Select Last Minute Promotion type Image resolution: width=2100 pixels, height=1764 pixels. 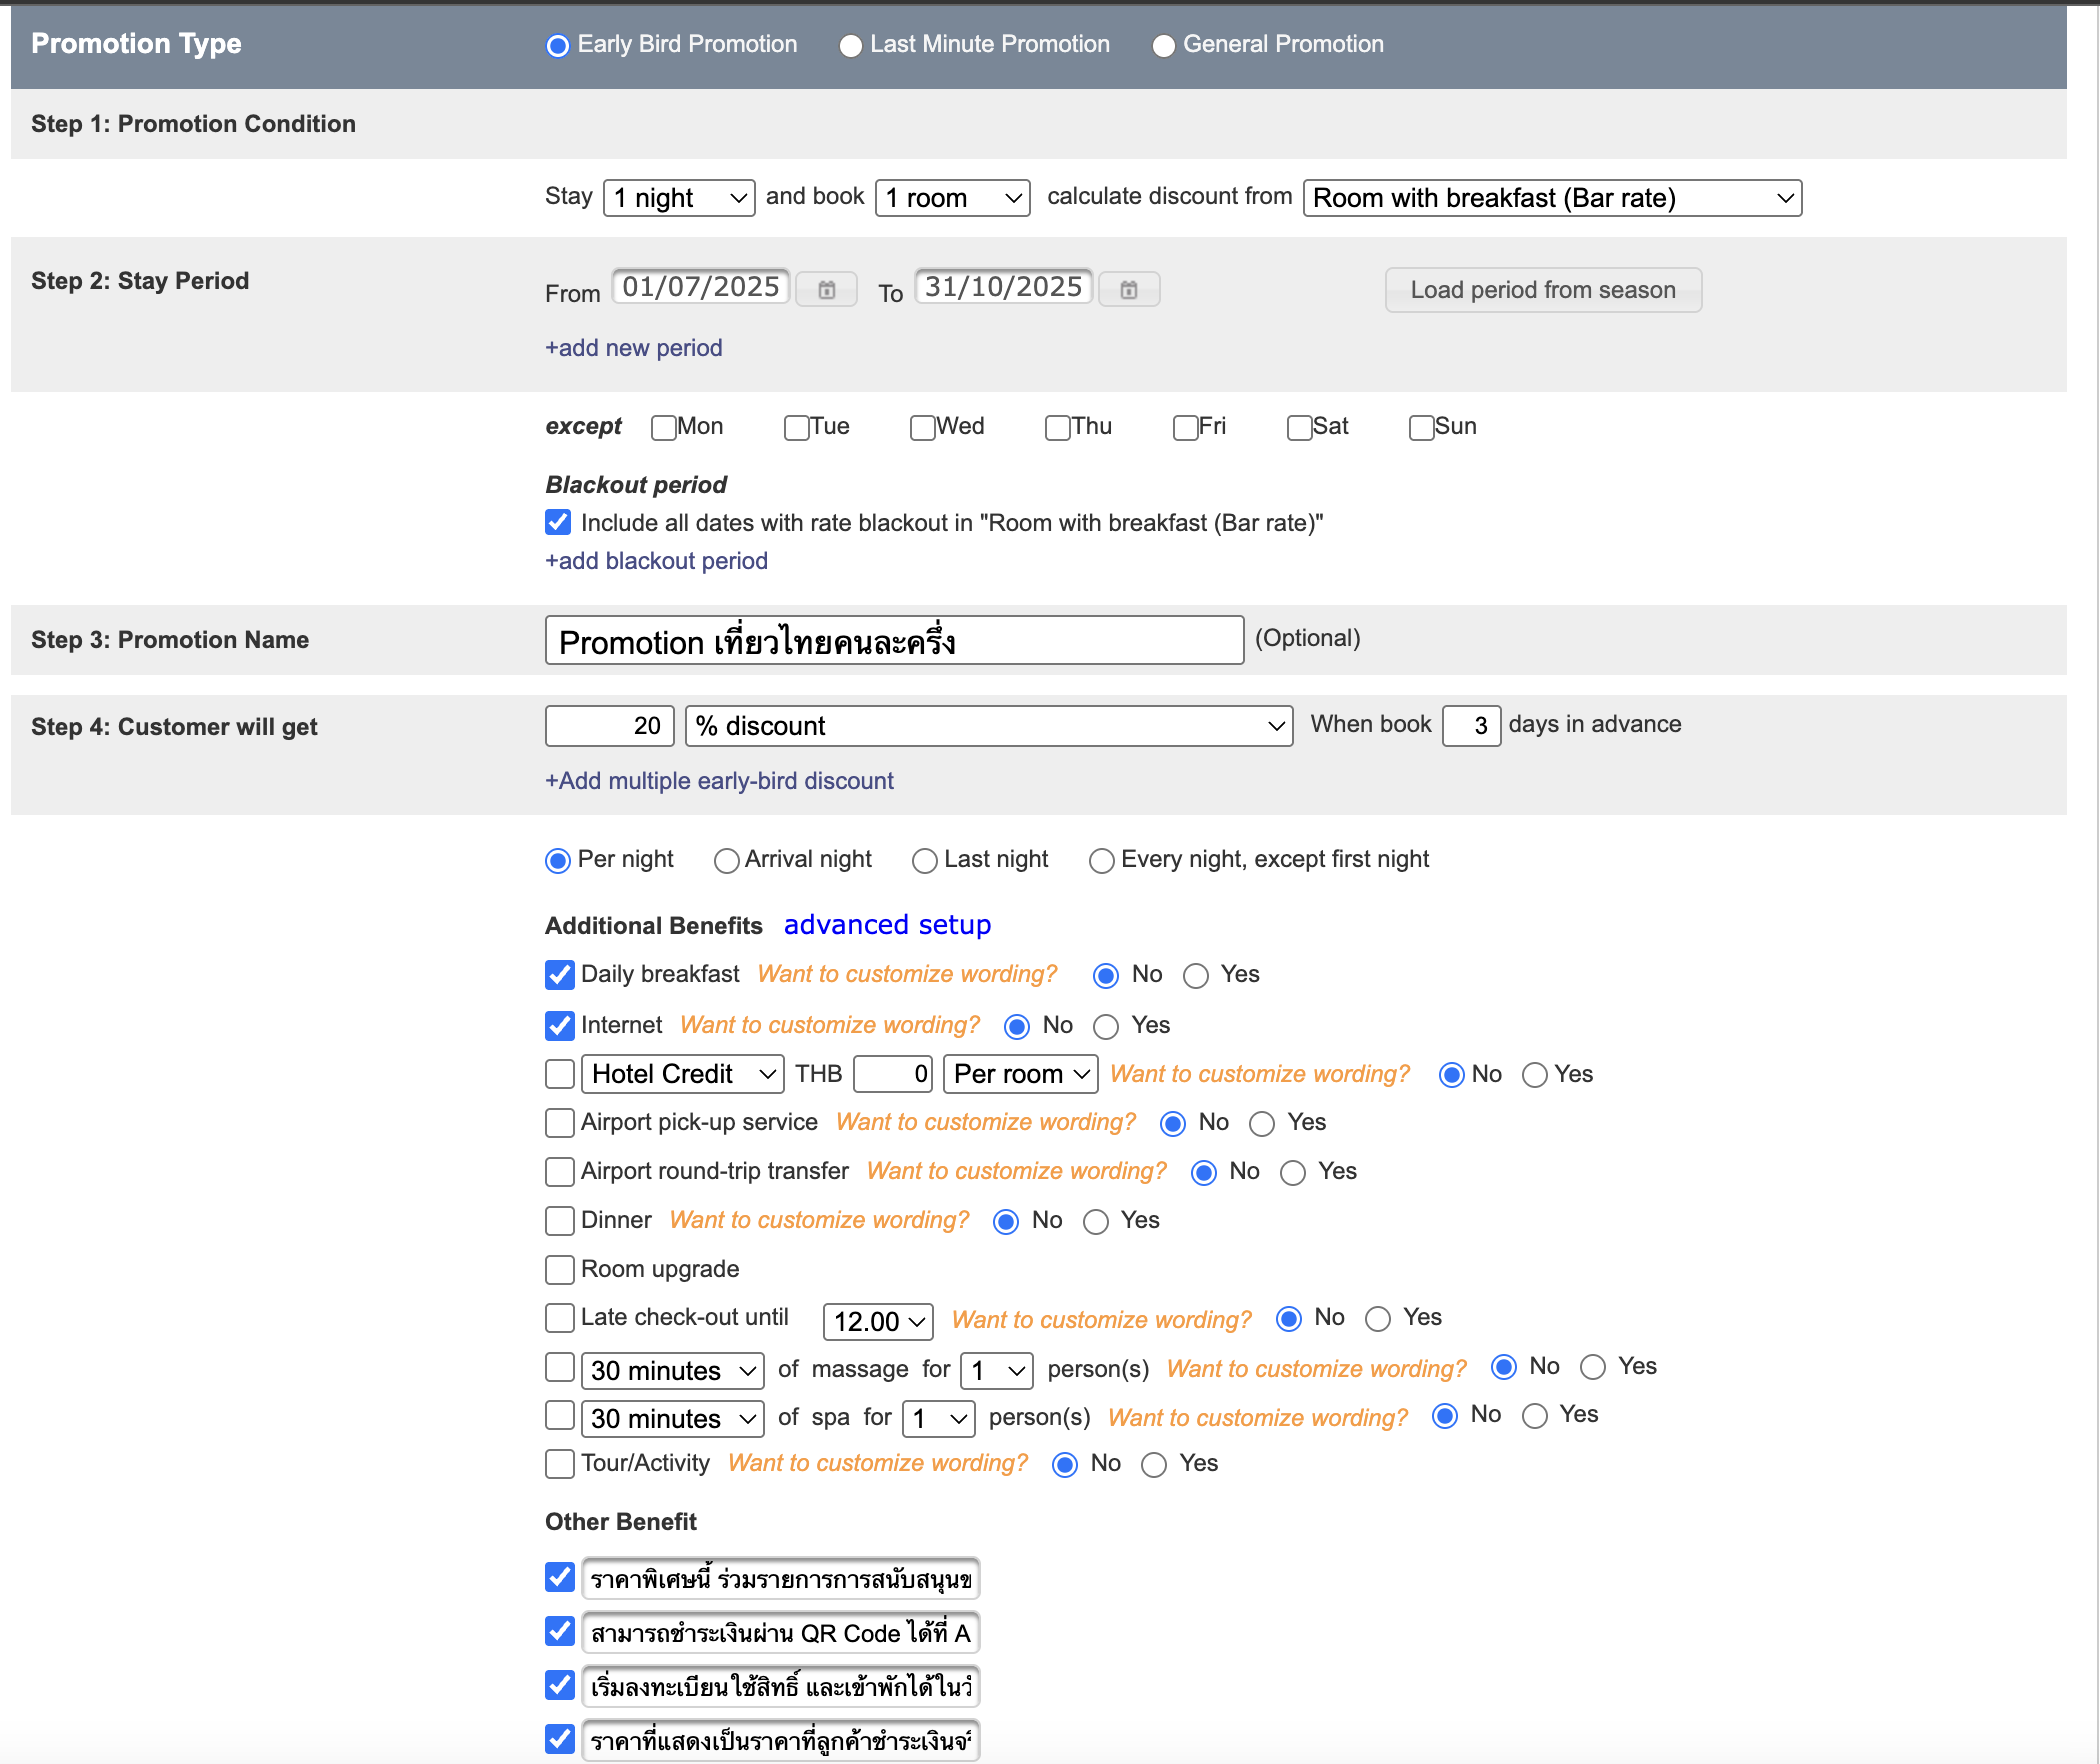(x=851, y=46)
